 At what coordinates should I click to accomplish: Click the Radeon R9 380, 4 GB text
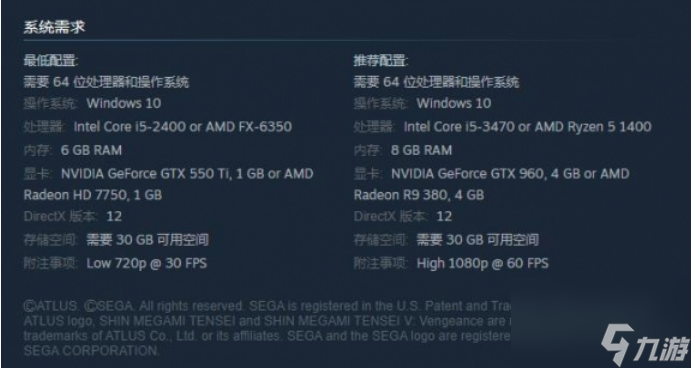419,195
